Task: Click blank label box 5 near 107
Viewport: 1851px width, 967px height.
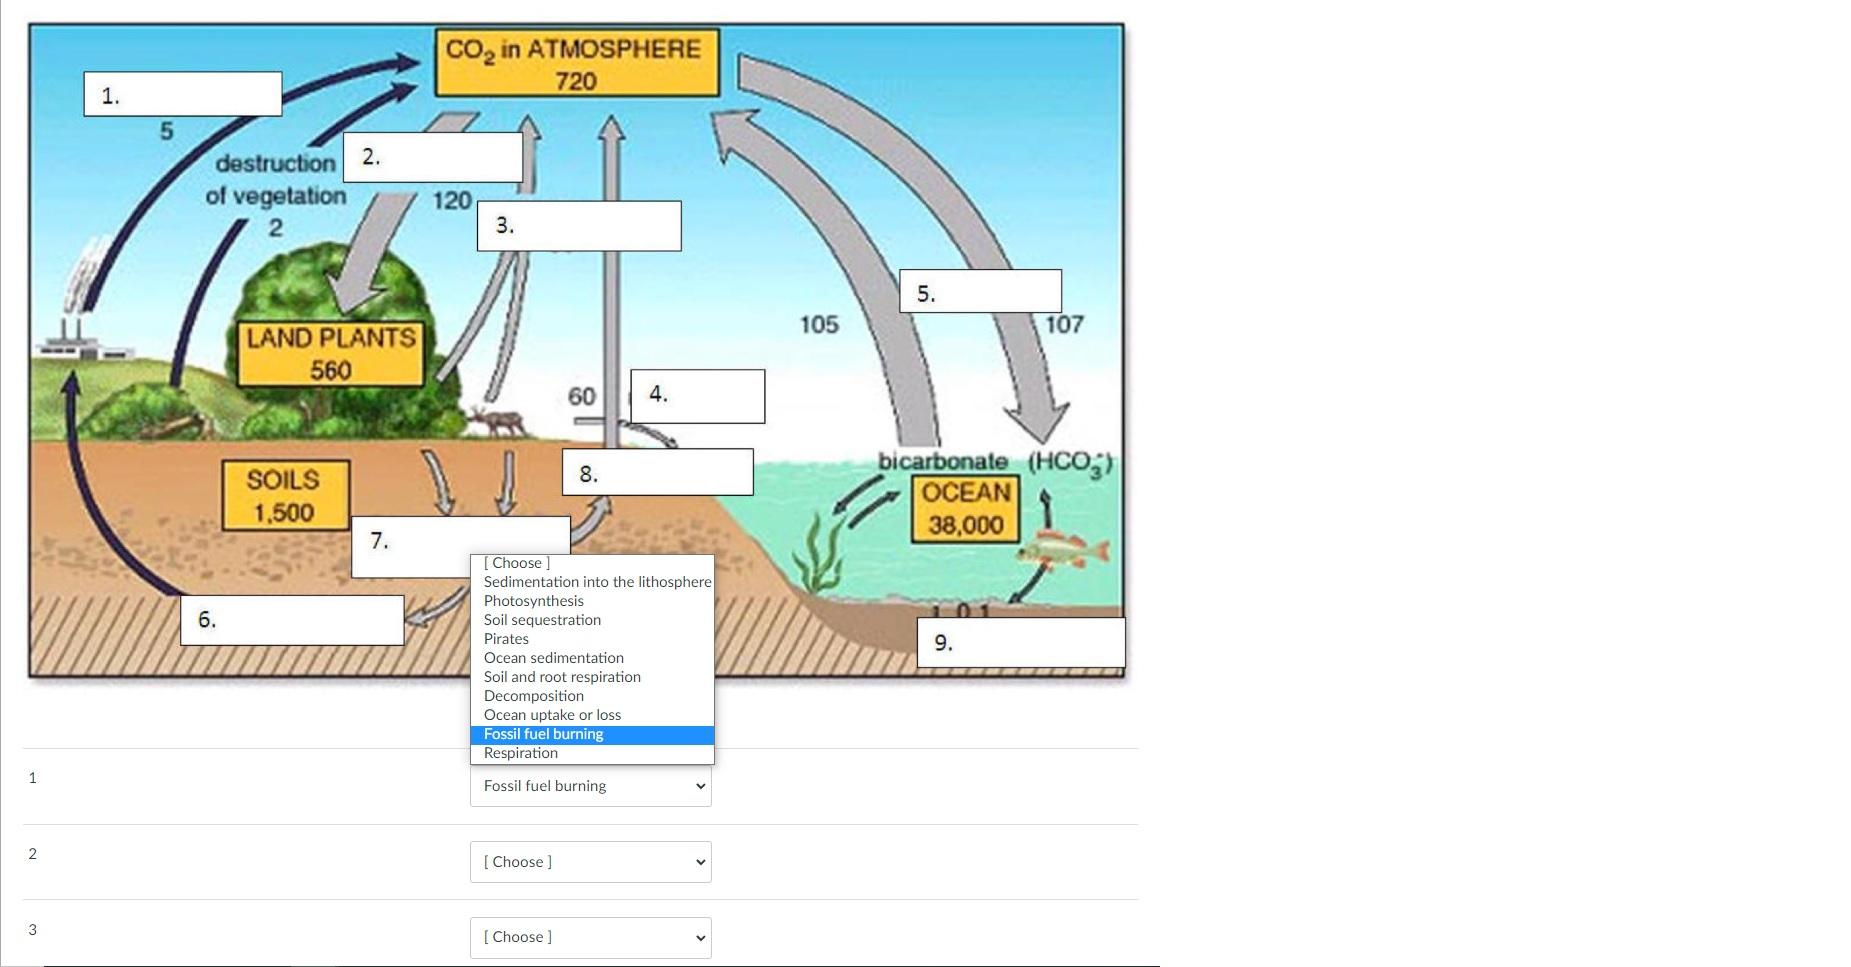Action: 980,291
